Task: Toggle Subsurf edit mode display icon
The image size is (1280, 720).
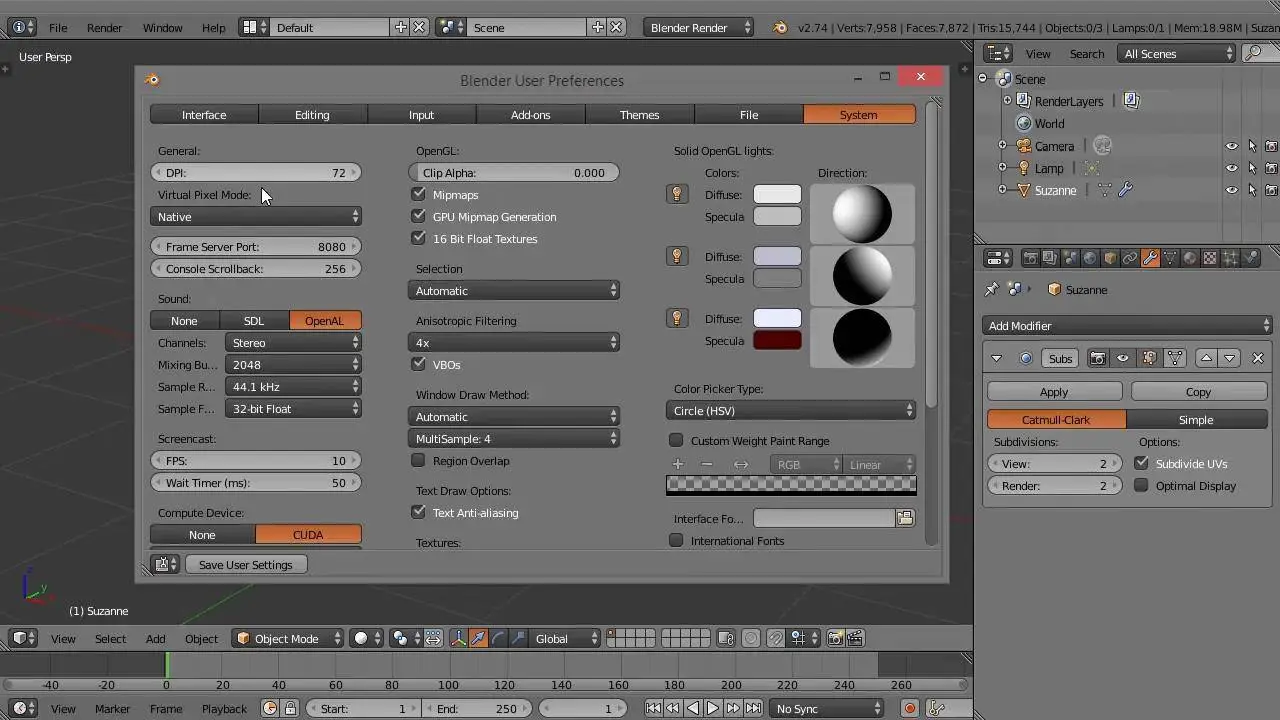Action: [1149, 358]
